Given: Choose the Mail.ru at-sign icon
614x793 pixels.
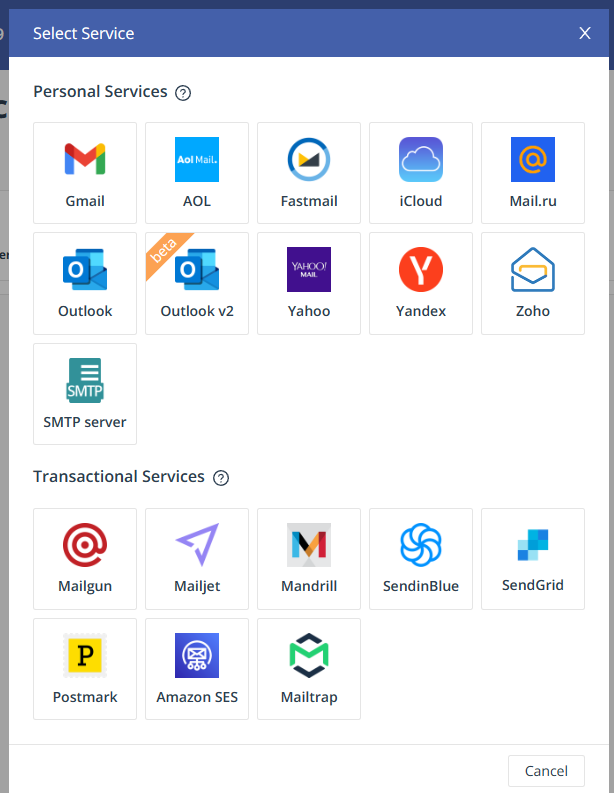Looking at the screenshot, I should 533,159.
